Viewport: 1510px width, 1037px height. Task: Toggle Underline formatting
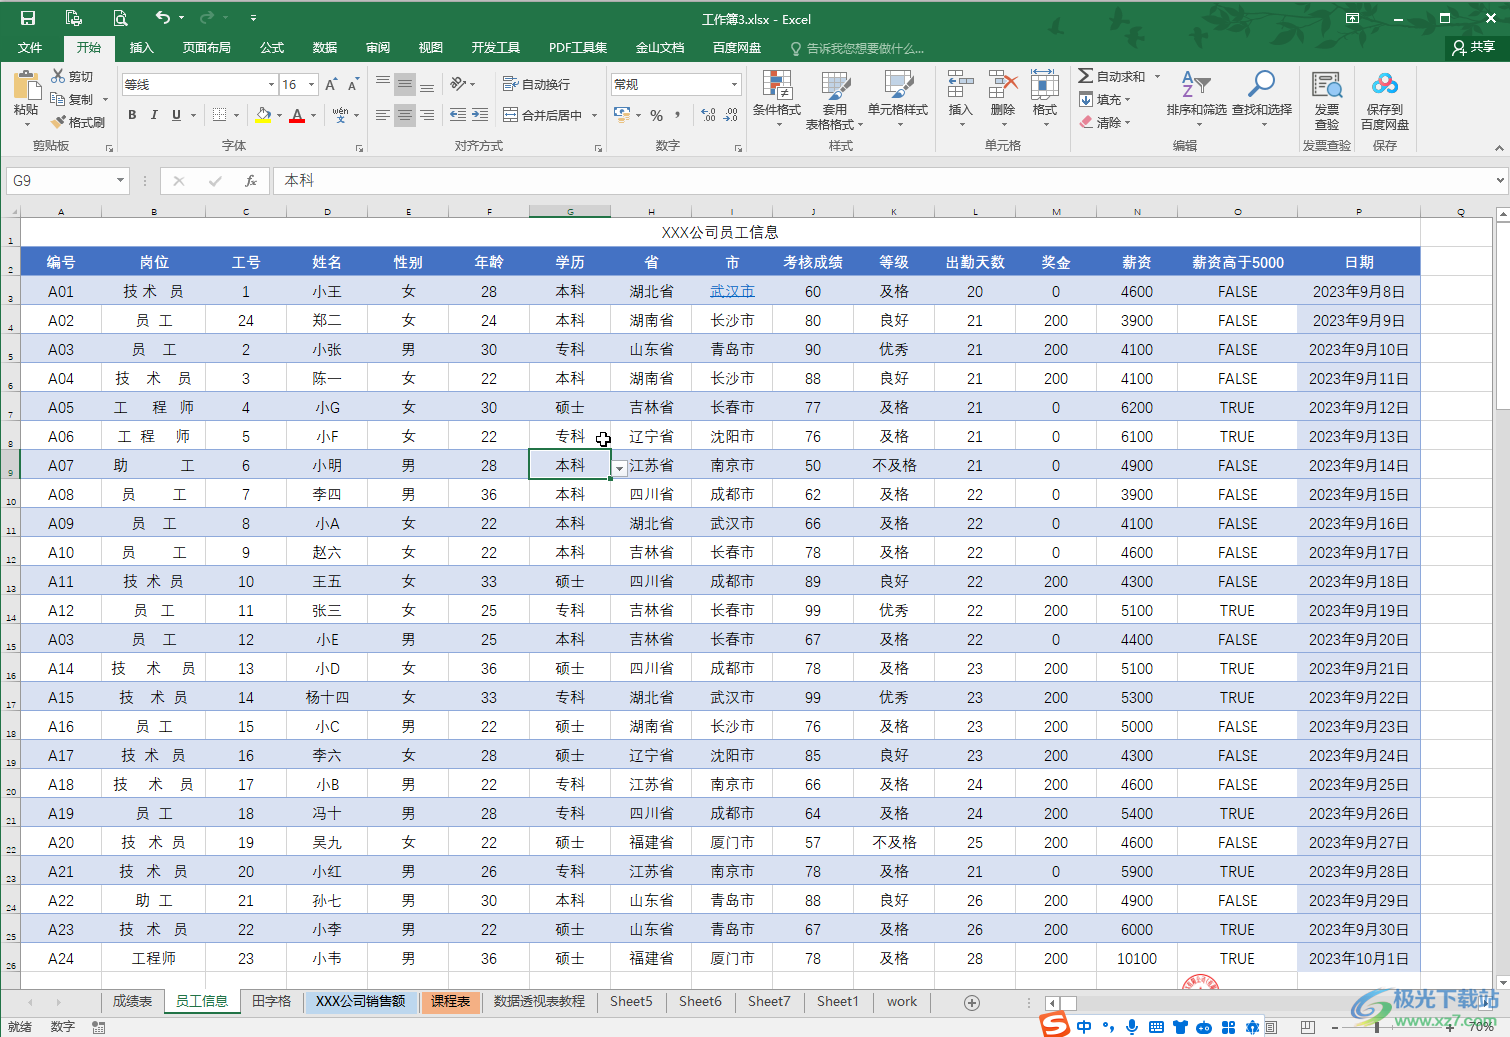[x=176, y=115]
